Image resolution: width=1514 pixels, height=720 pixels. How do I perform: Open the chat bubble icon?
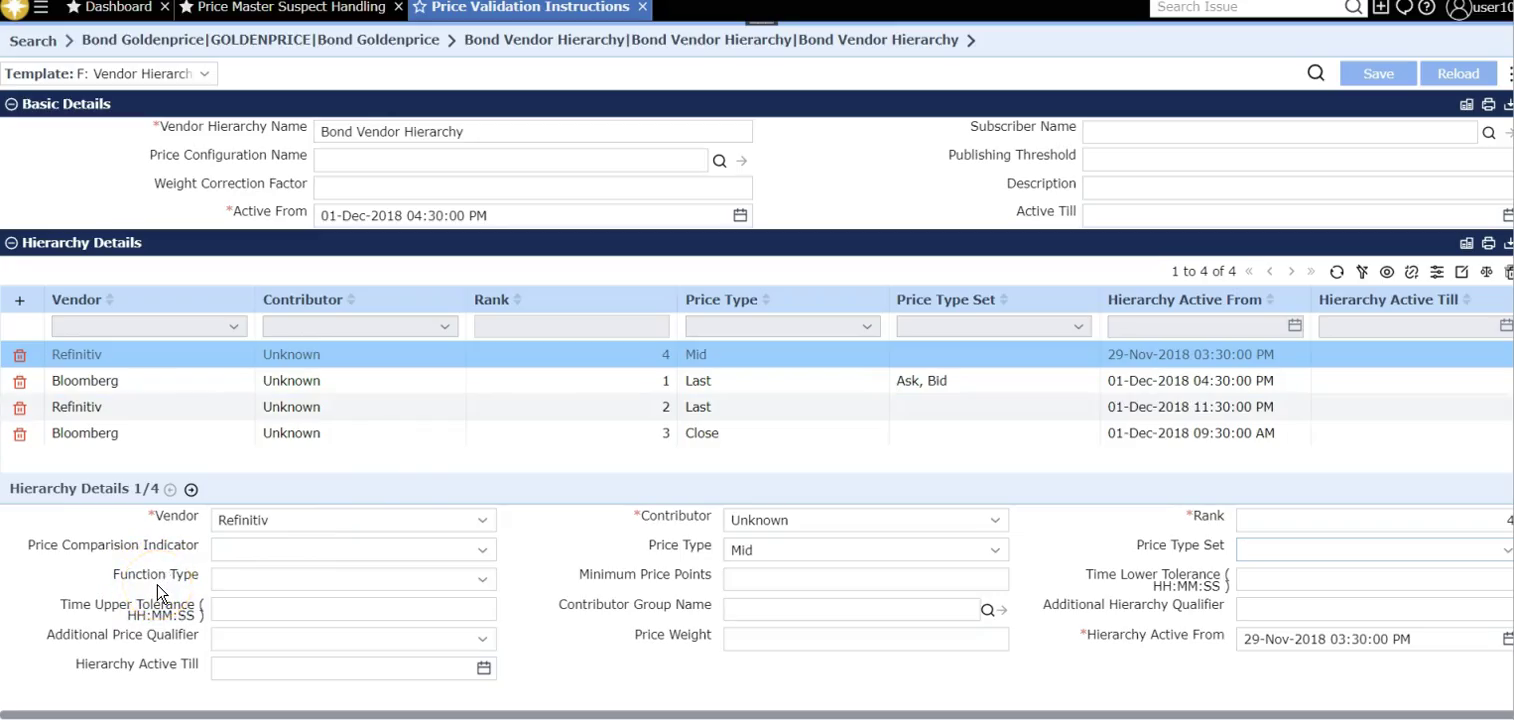(1404, 7)
